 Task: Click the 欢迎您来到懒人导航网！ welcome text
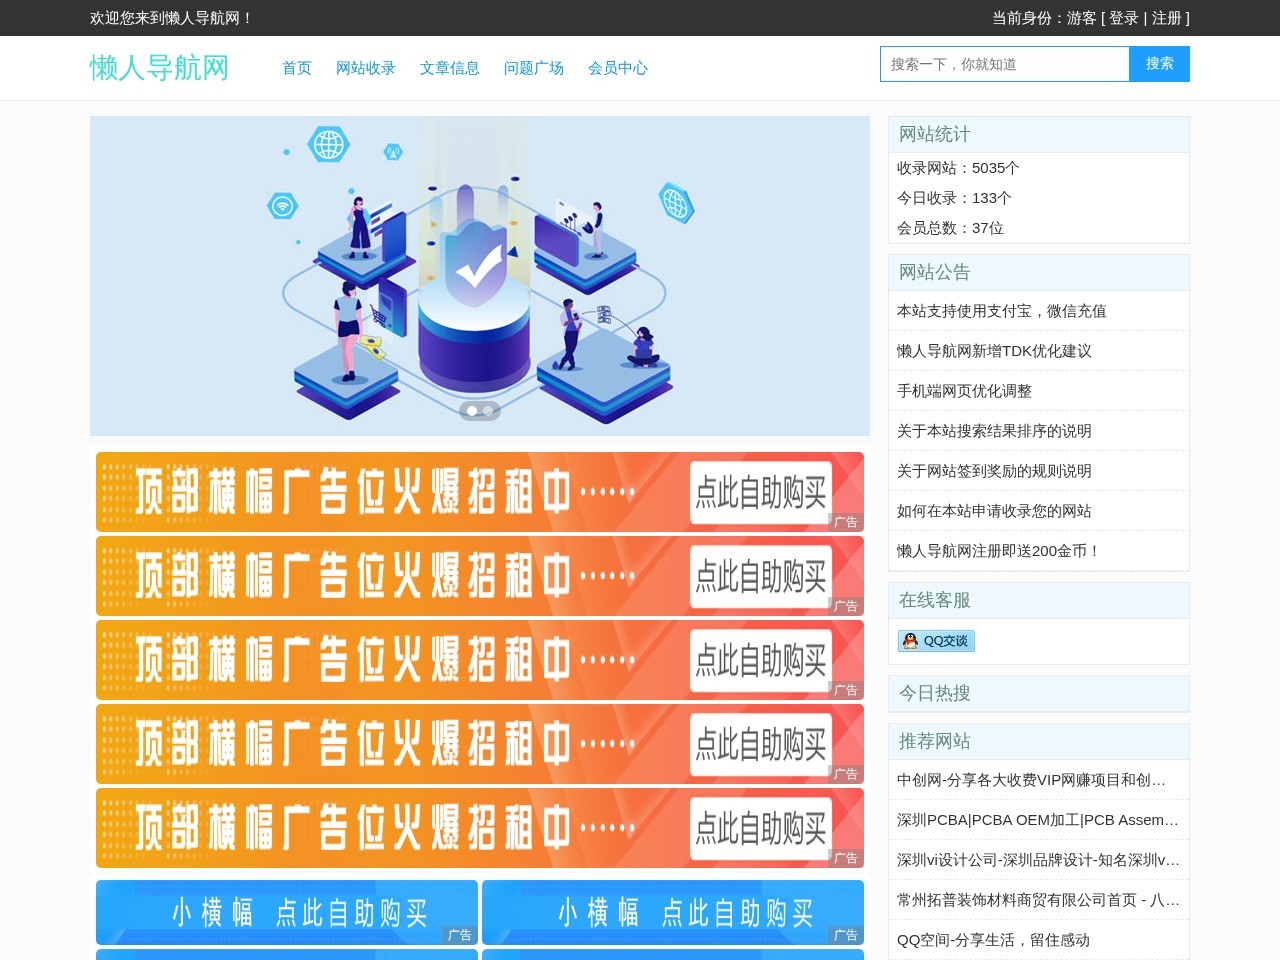coord(172,18)
